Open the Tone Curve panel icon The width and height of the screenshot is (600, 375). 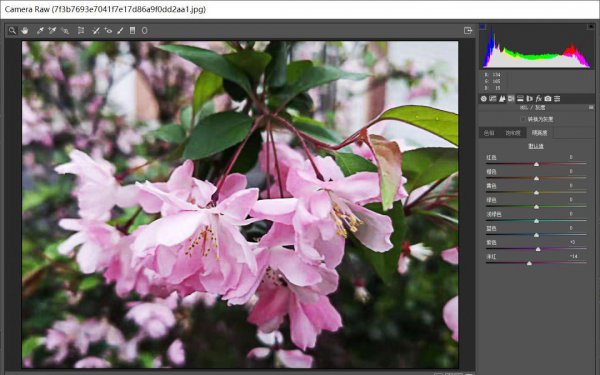tap(493, 99)
